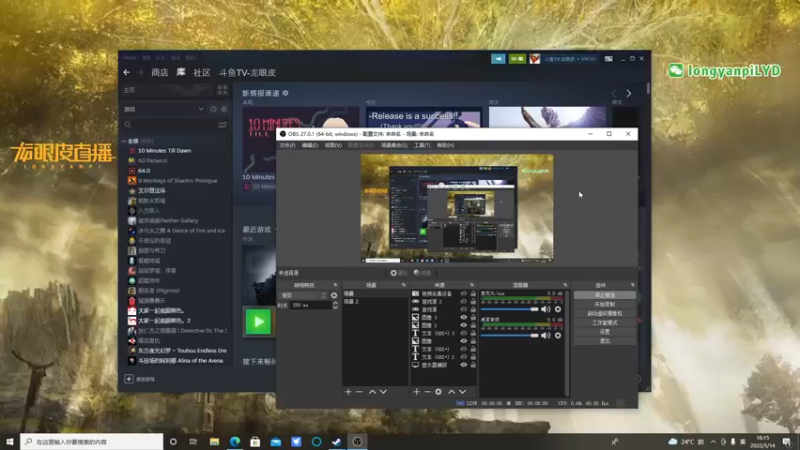Remove selected scene with minus icon
The width and height of the screenshot is (800, 450).
coord(359,392)
